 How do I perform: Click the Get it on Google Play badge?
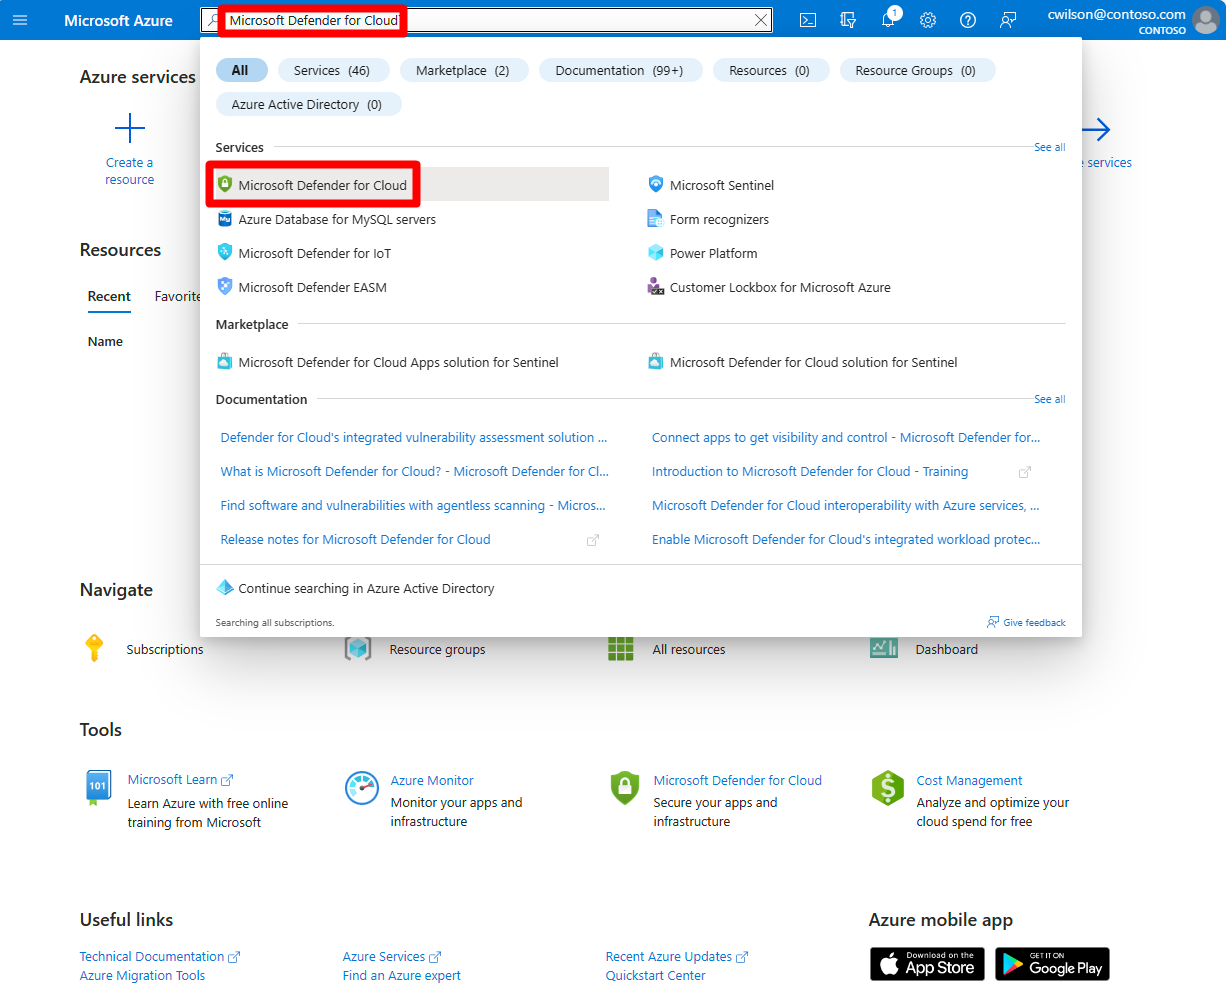1052,964
